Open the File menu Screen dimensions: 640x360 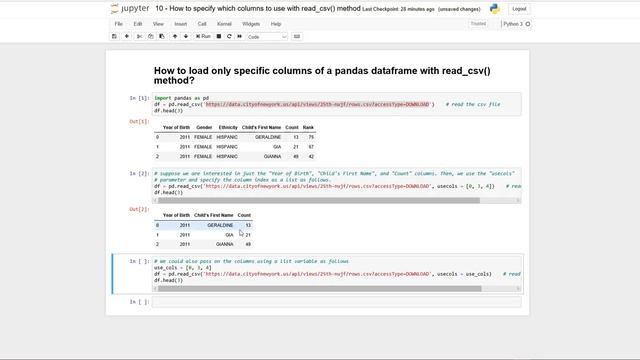pos(118,24)
